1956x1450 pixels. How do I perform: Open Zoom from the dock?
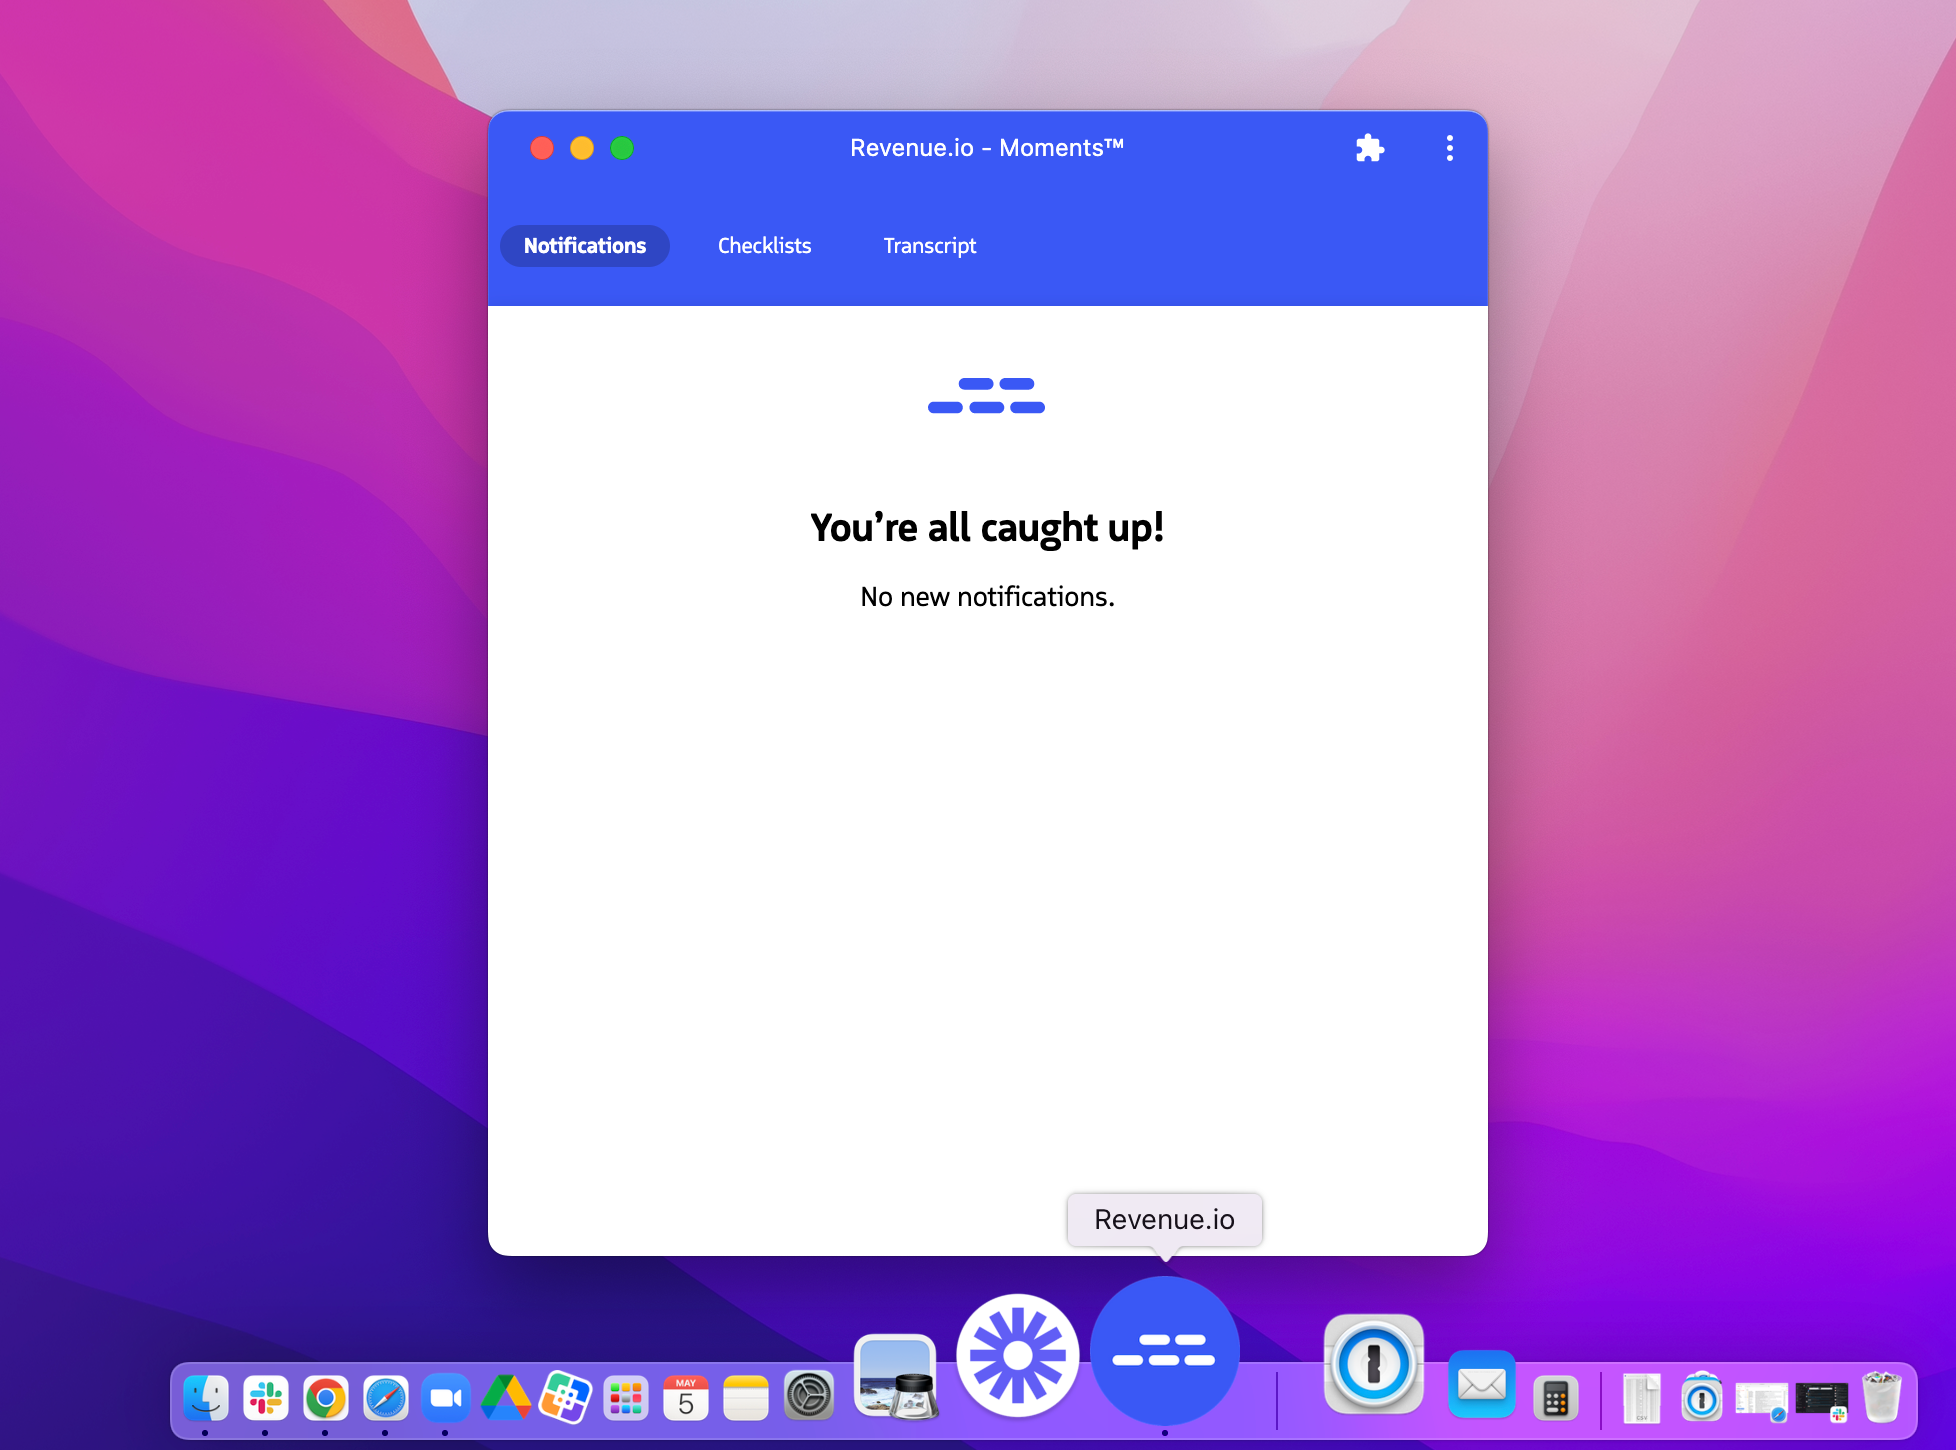[x=446, y=1397]
